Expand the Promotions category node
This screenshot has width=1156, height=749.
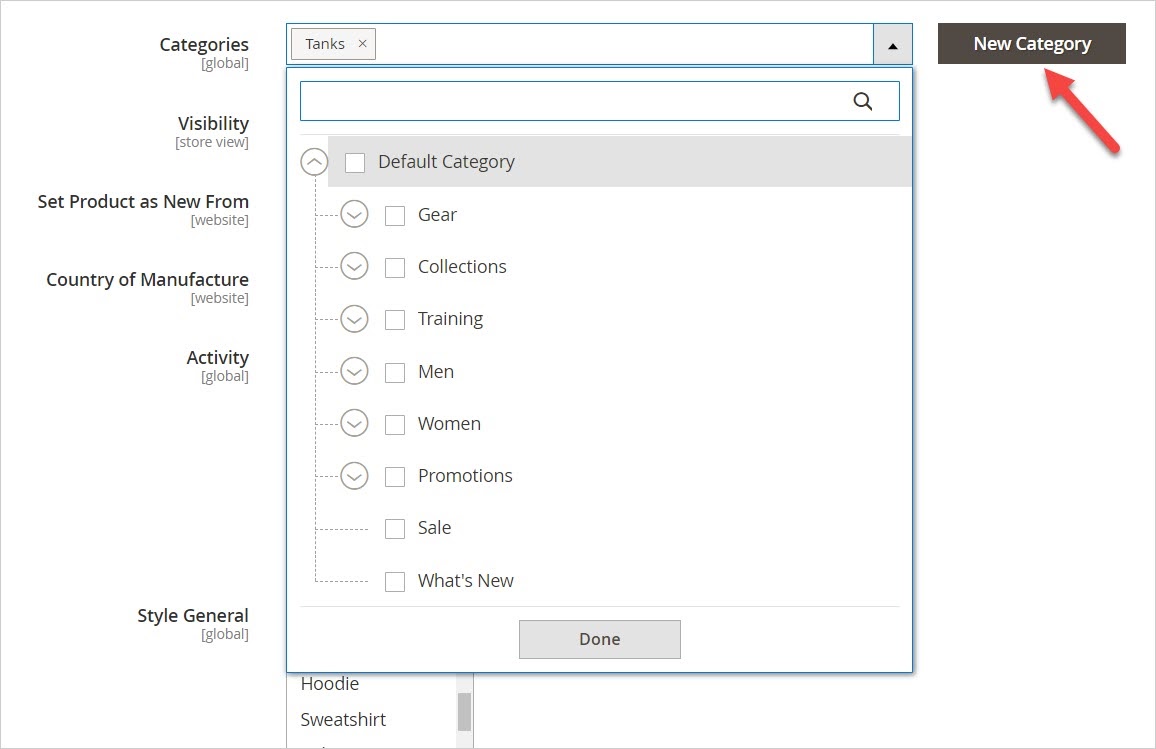click(354, 476)
